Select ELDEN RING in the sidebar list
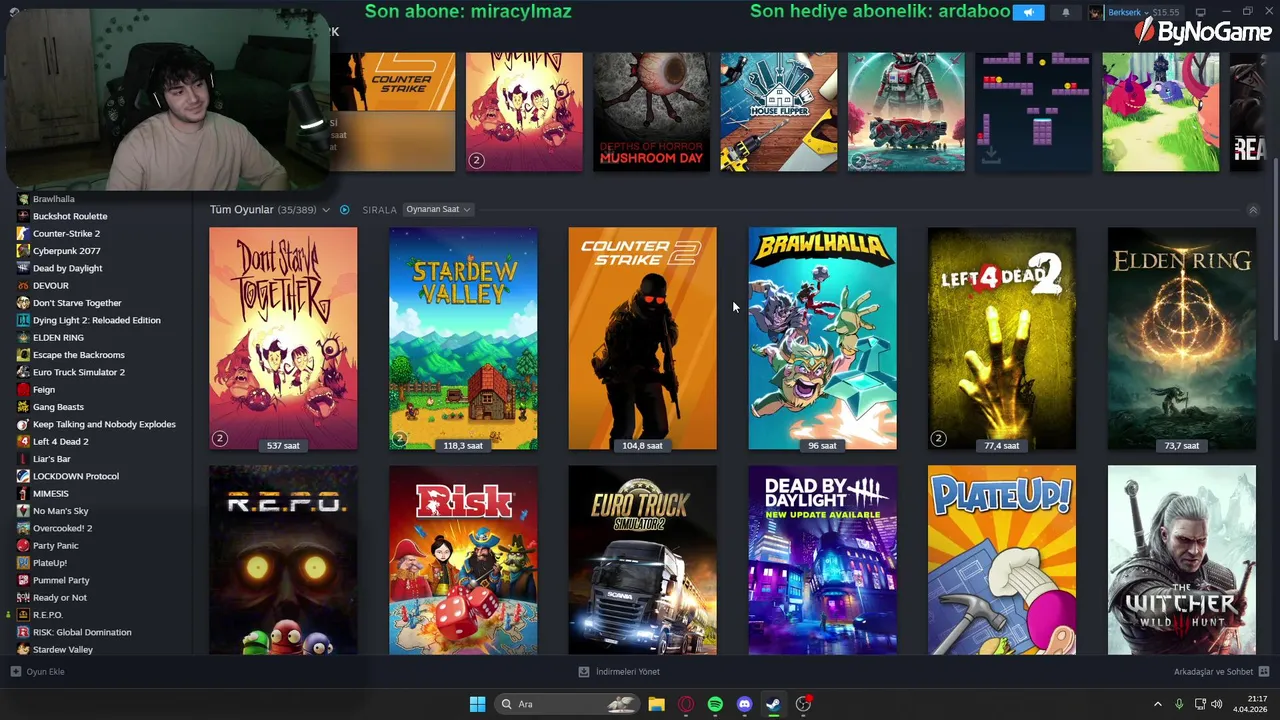This screenshot has width=1280, height=720. (58, 338)
